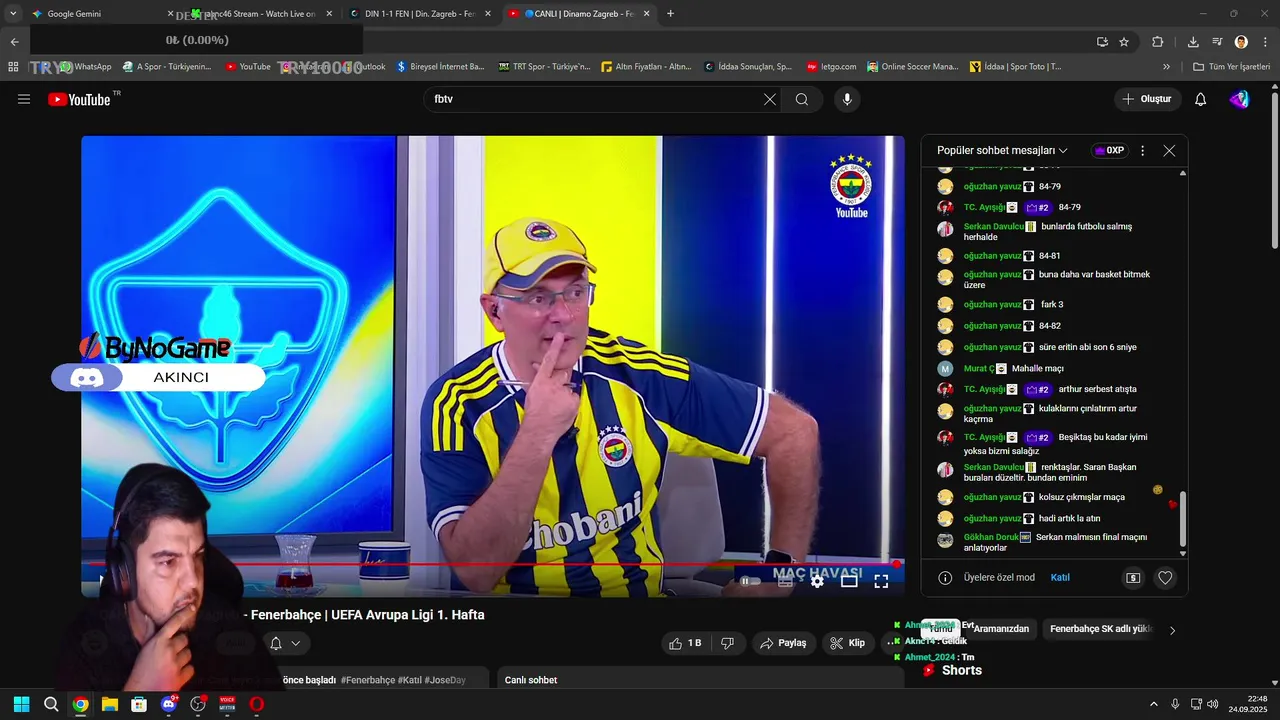The width and height of the screenshot is (1280, 720).
Task: Click the live chat scrollbar
Action: coord(1183,517)
